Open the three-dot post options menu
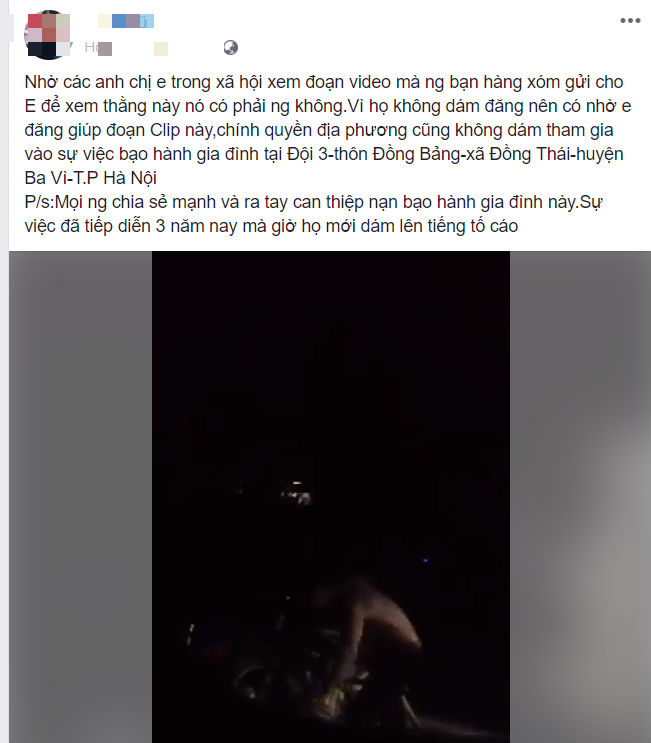 pyautogui.click(x=630, y=20)
